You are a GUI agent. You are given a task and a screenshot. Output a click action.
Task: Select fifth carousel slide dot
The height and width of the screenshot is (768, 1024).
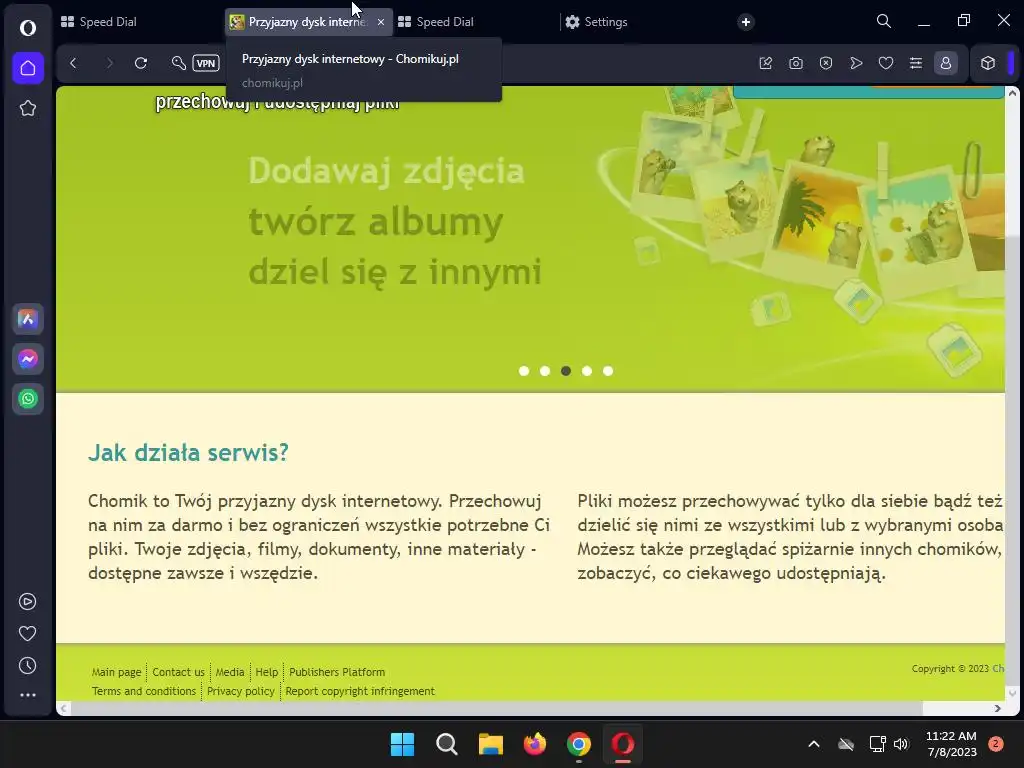pos(608,371)
